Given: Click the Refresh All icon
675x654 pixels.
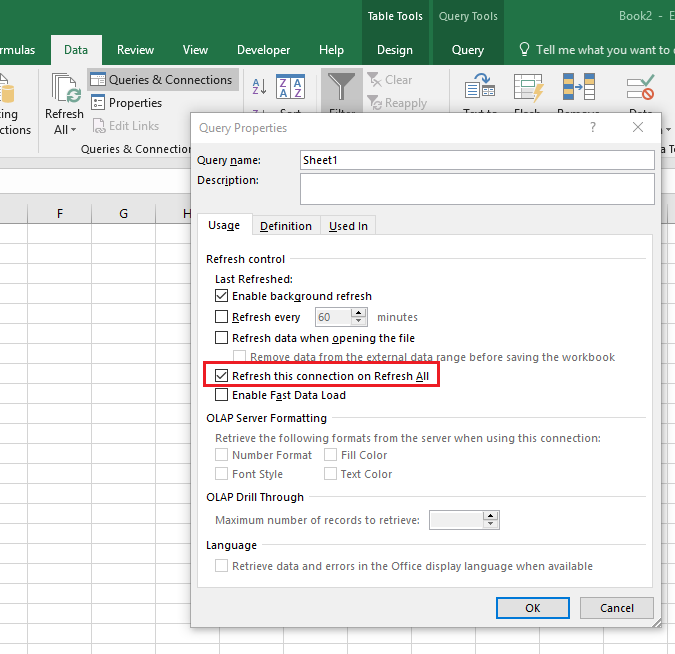Looking at the screenshot, I should click(x=65, y=88).
